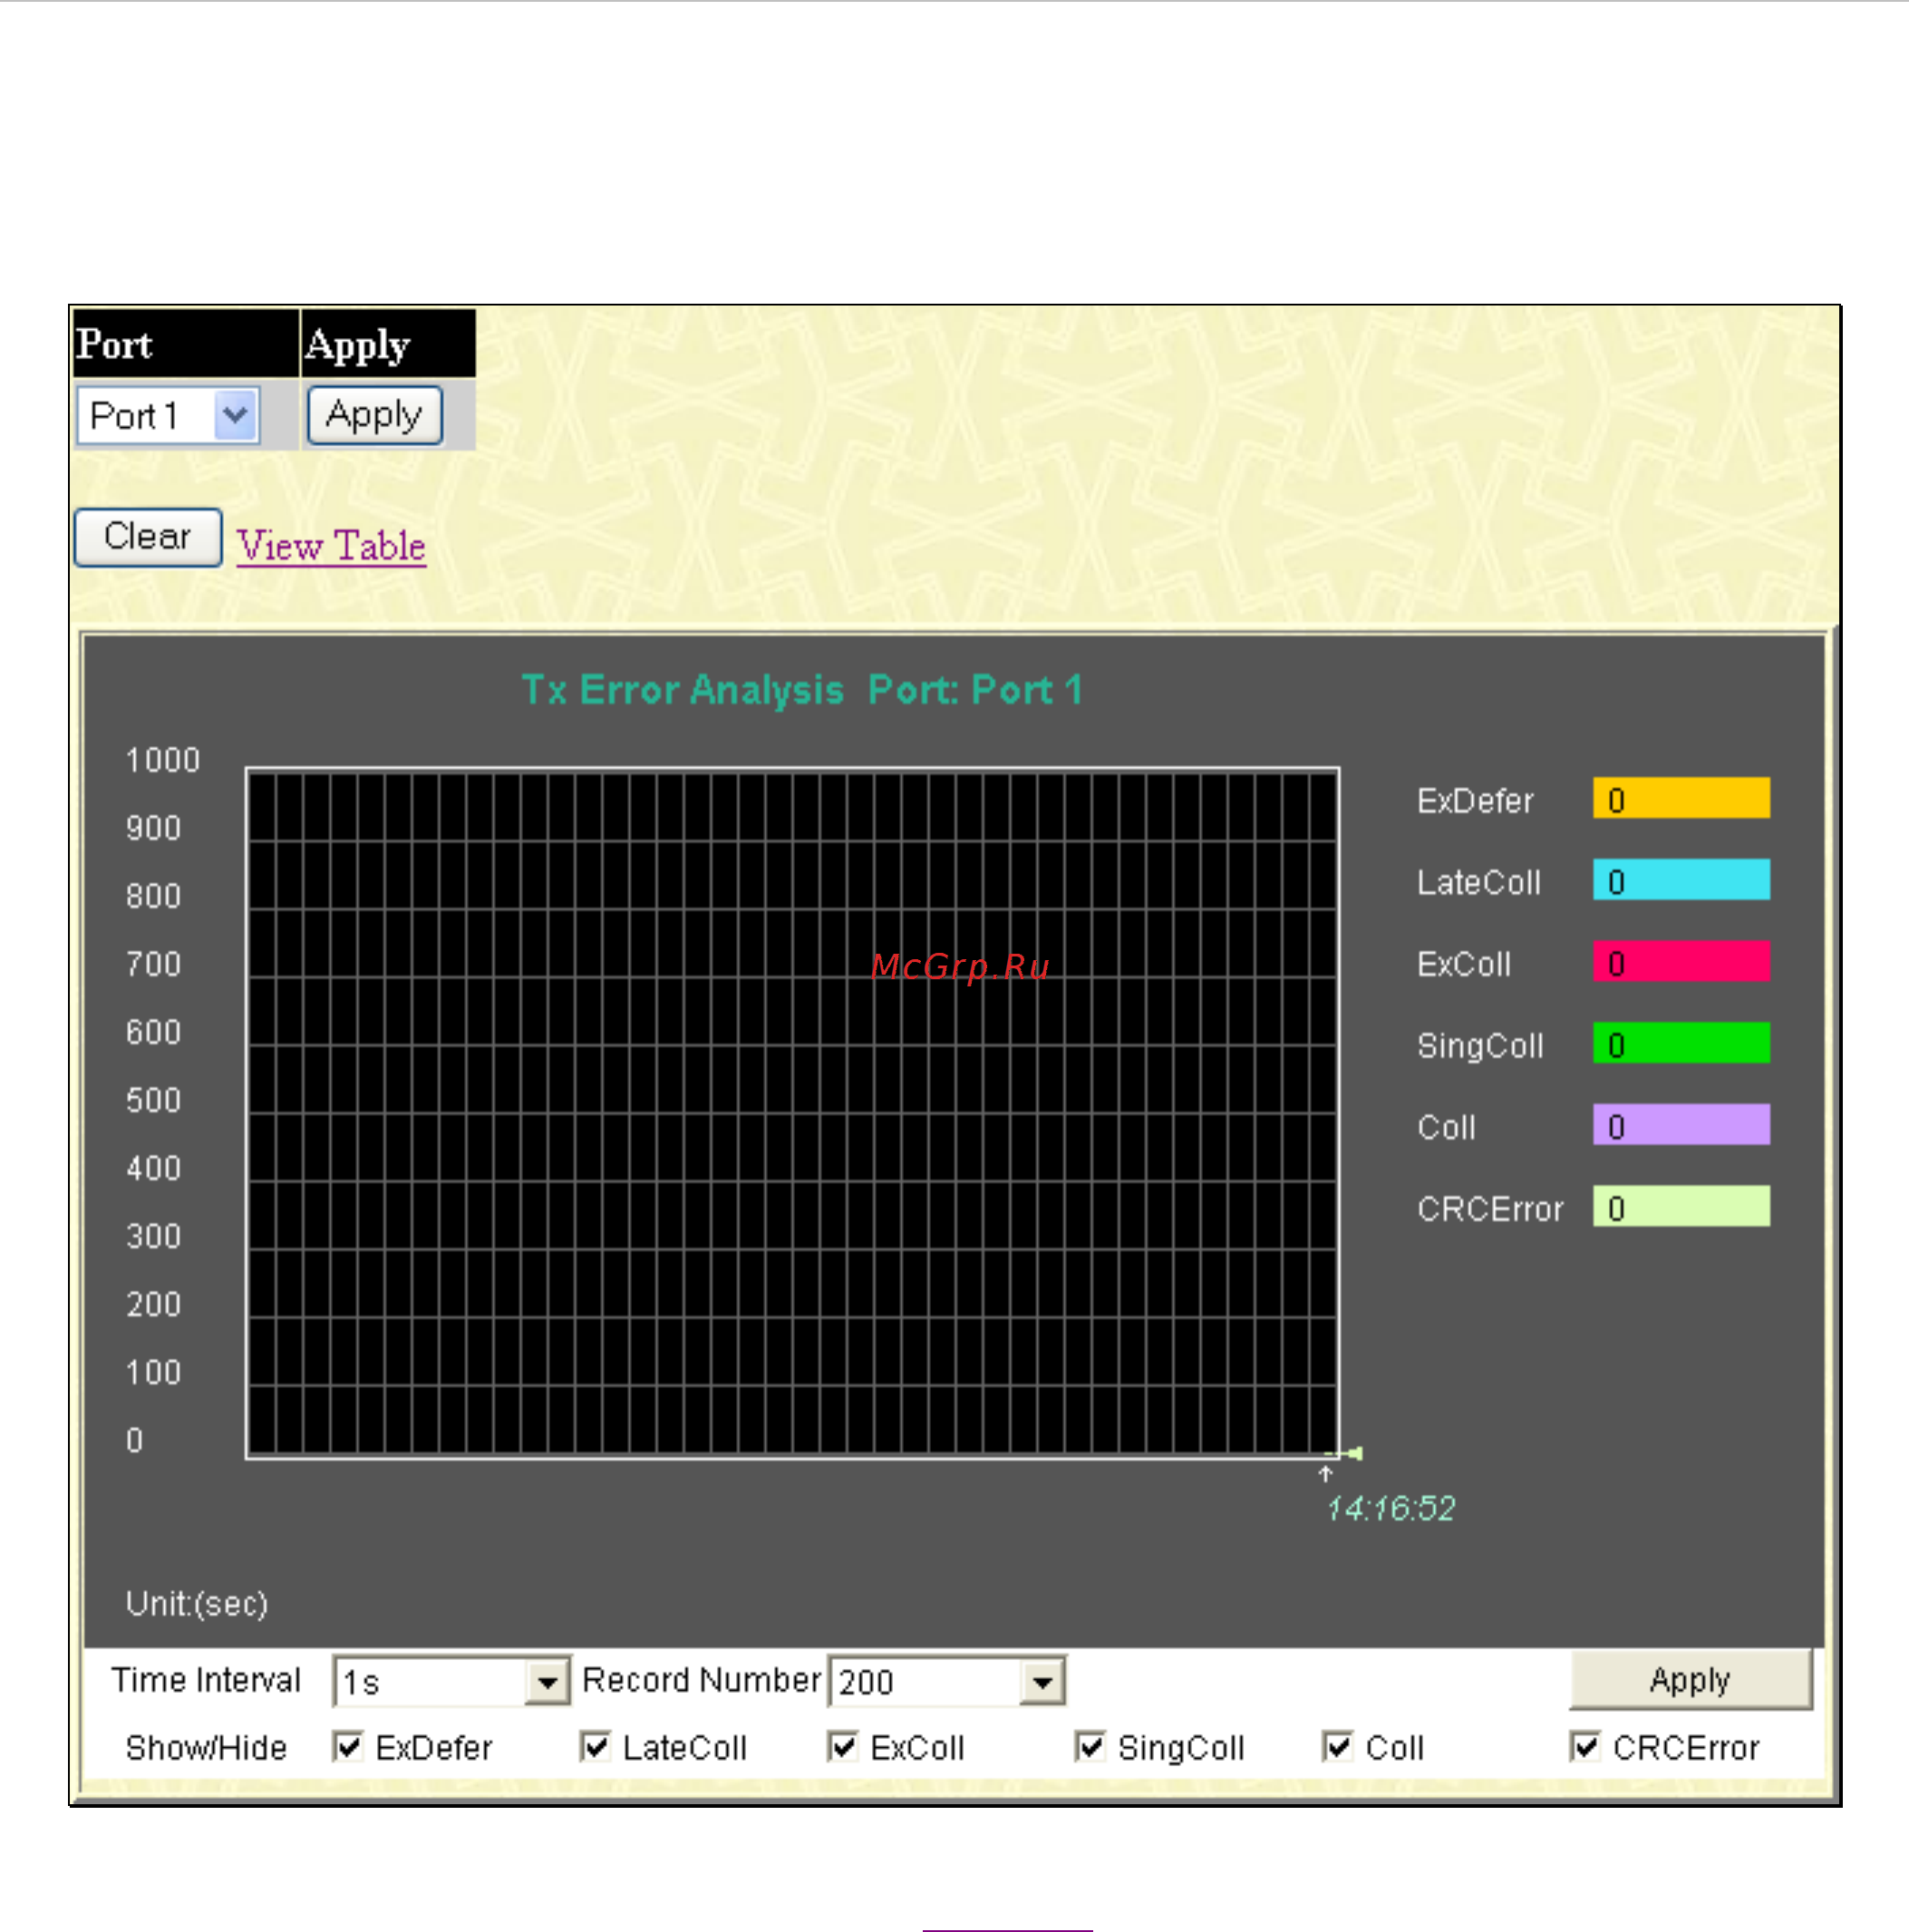
Task: Disable the SingColl checkbox
Action: click(x=1090, y=1747)
